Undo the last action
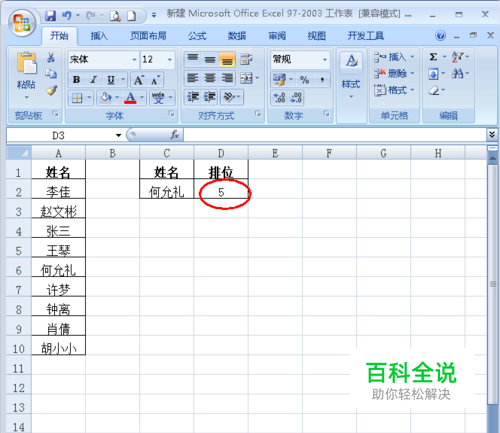The height and width of the screenshot is (433, 500). coord(66,15)
